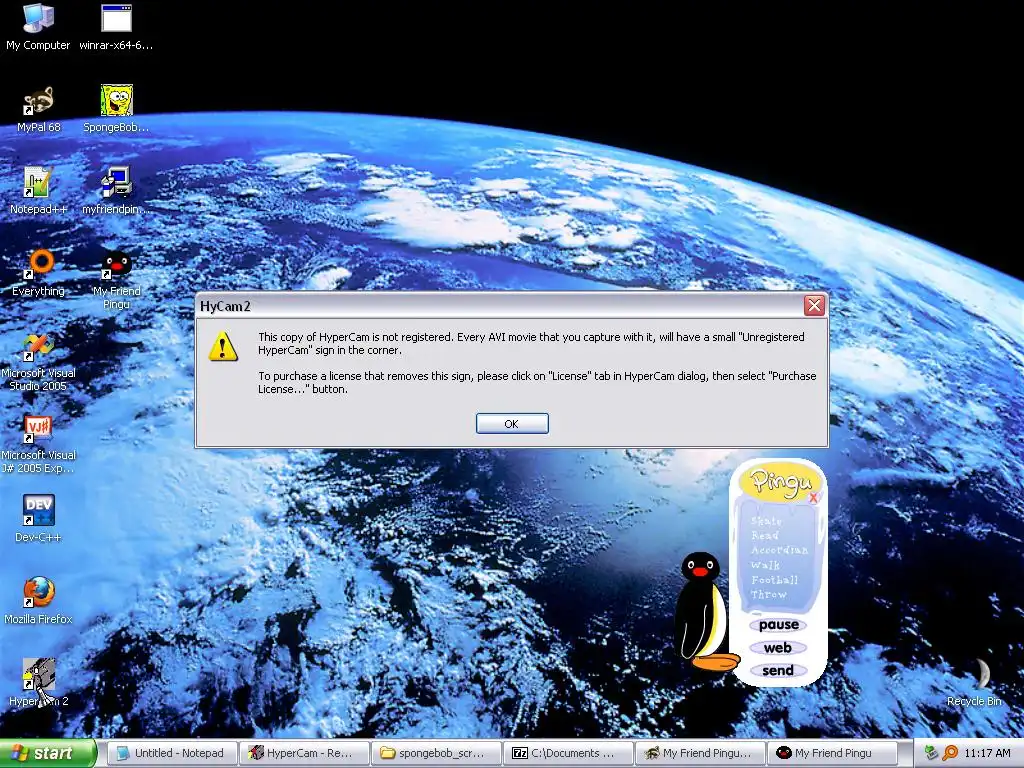The image size is (1024, 768).
Task: Select the My Computer desktop icon
Action: point(38,28)
